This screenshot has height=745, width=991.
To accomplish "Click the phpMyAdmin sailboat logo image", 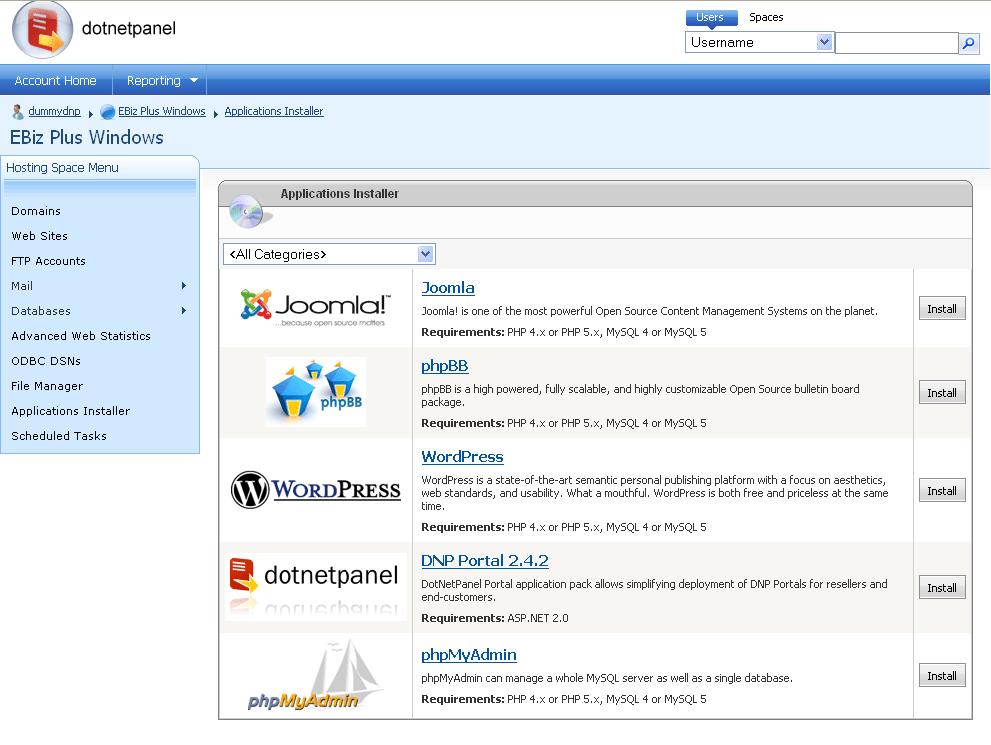I will 316,675.
